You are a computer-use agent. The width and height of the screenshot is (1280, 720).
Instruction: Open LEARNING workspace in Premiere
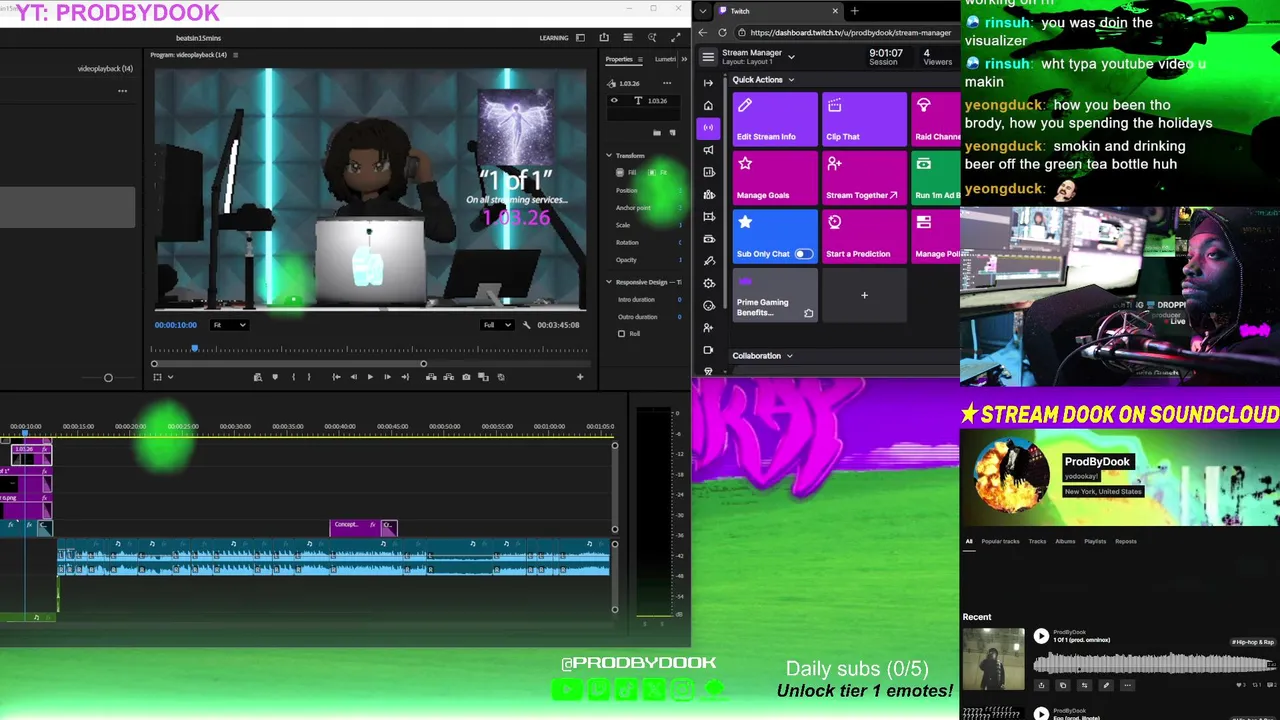(x=554, y=38)
